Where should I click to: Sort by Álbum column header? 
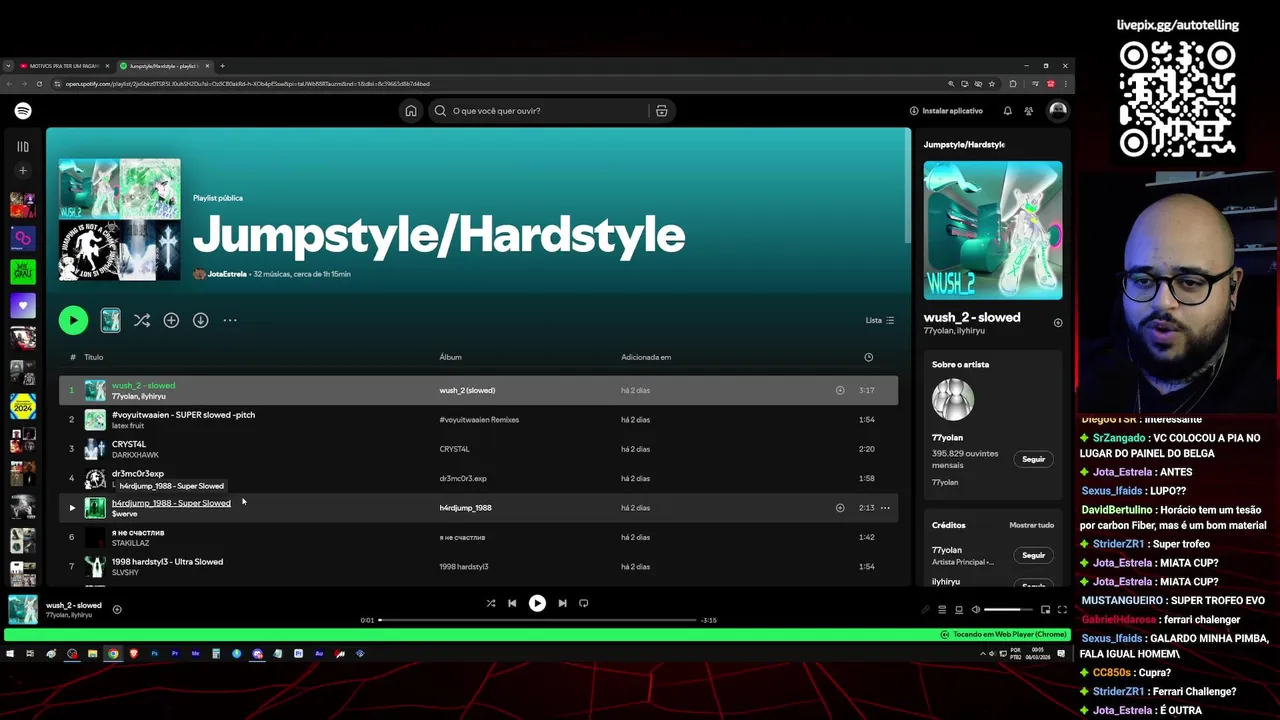(x=450, y=357)
